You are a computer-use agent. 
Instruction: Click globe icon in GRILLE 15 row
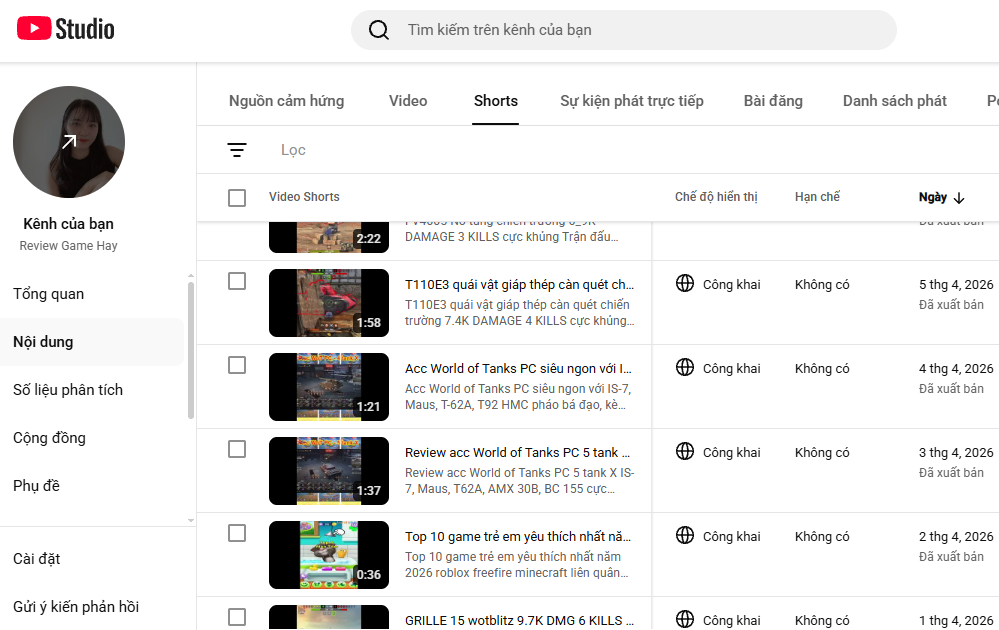685,619
